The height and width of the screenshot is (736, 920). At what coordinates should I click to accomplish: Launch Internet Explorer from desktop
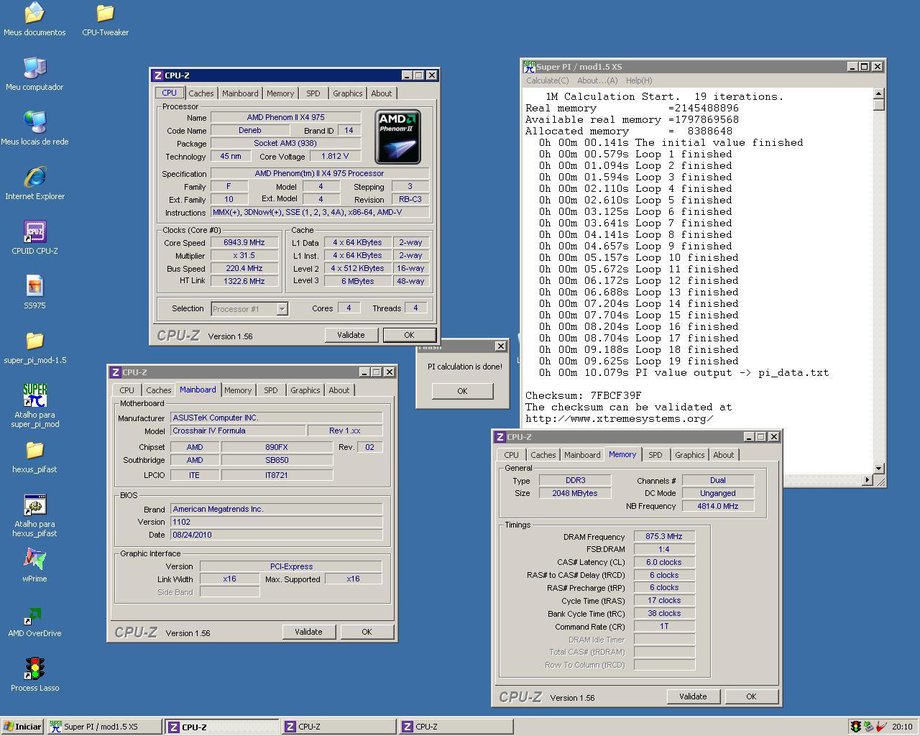pos(34,177)
